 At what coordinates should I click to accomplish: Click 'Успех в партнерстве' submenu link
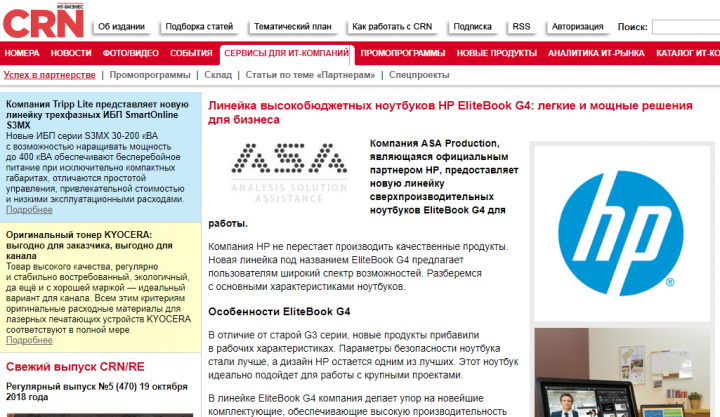pyautogui.click(x=50, y=75)
